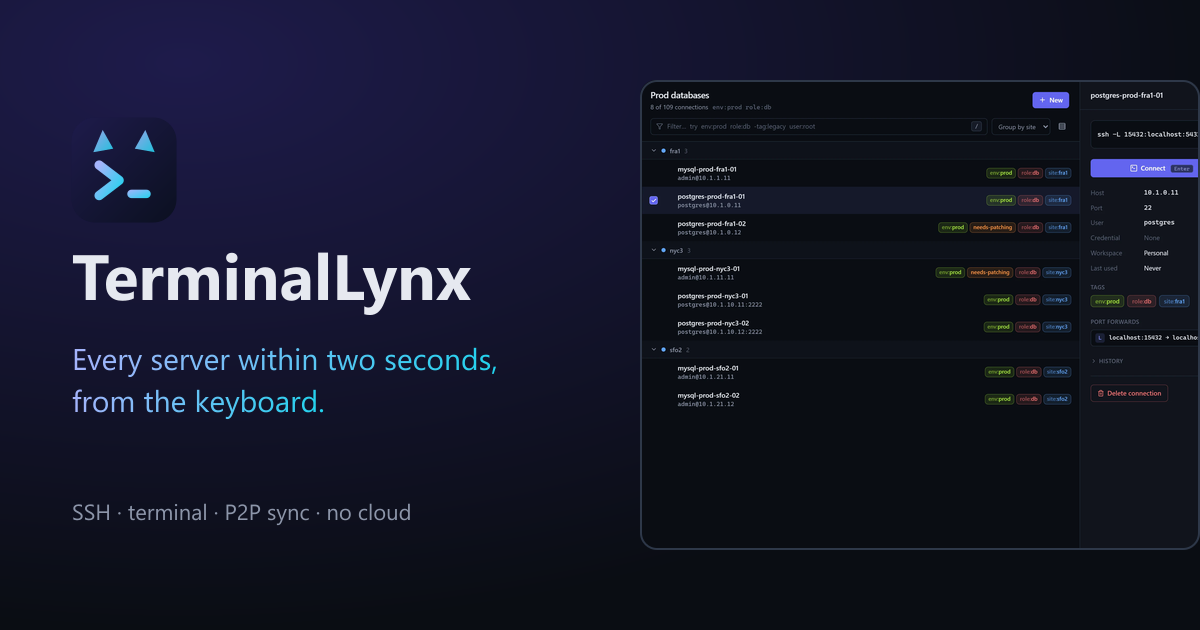Select postgres-prod-nyc3-01 connection row

[x=860, y=299]
